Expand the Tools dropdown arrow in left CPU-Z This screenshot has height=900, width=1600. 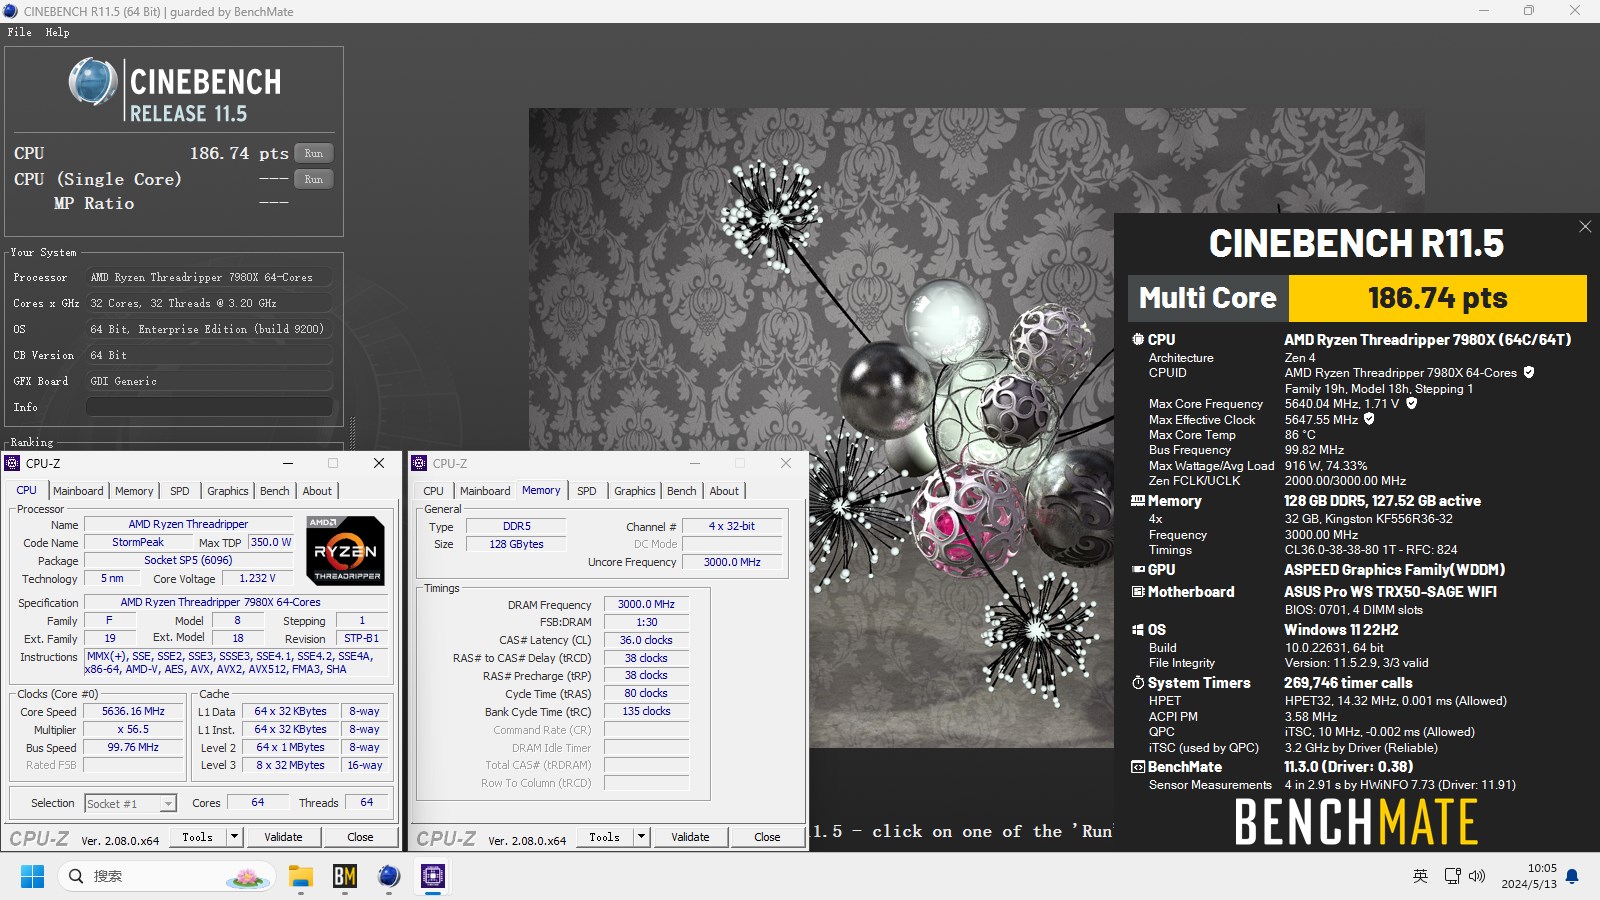click(234, 837)
